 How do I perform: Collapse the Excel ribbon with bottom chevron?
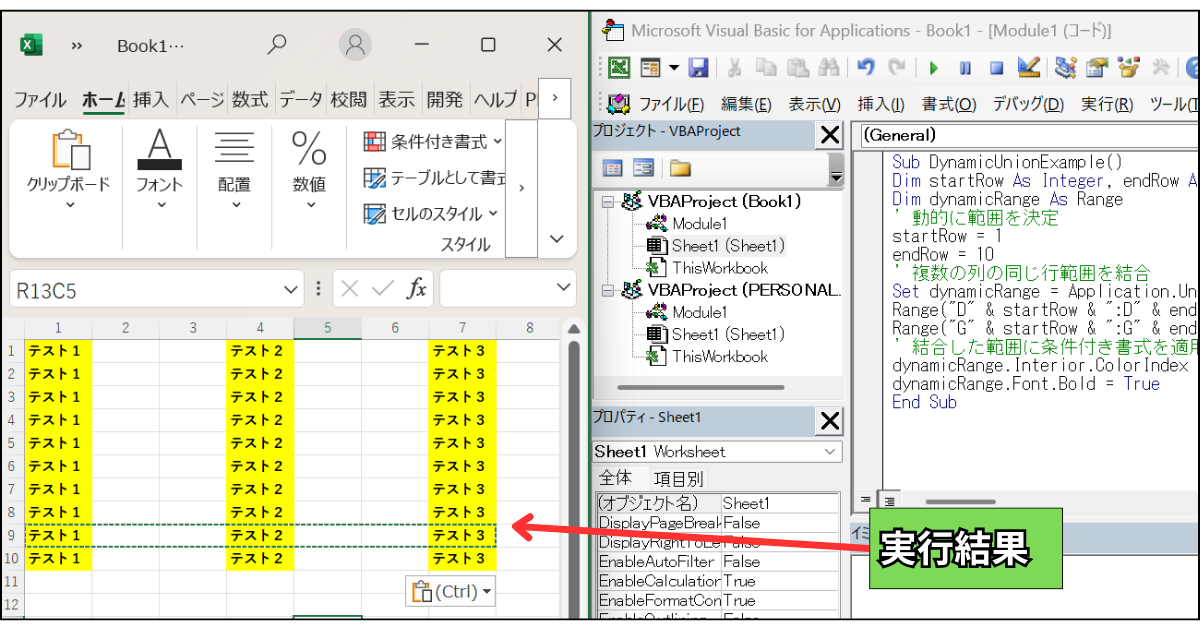[x=557, y=238]
